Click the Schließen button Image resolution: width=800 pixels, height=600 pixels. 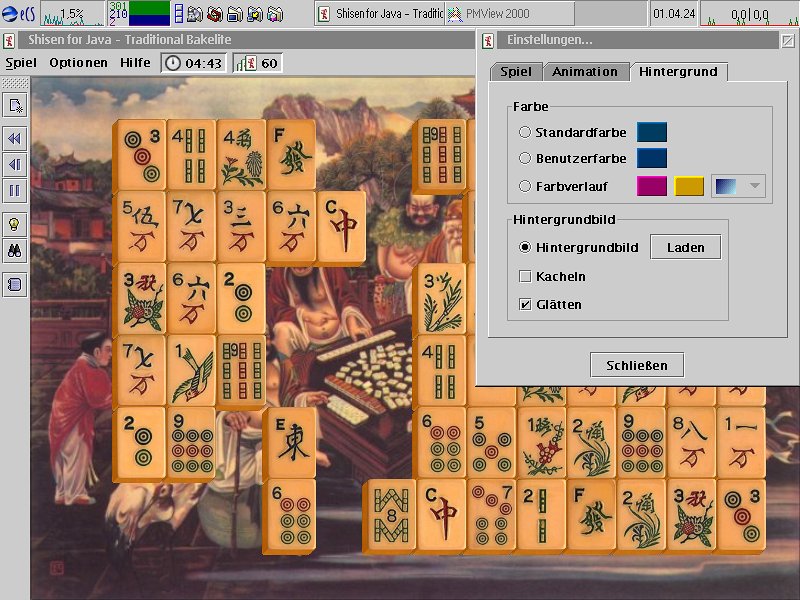click(637, 365)
